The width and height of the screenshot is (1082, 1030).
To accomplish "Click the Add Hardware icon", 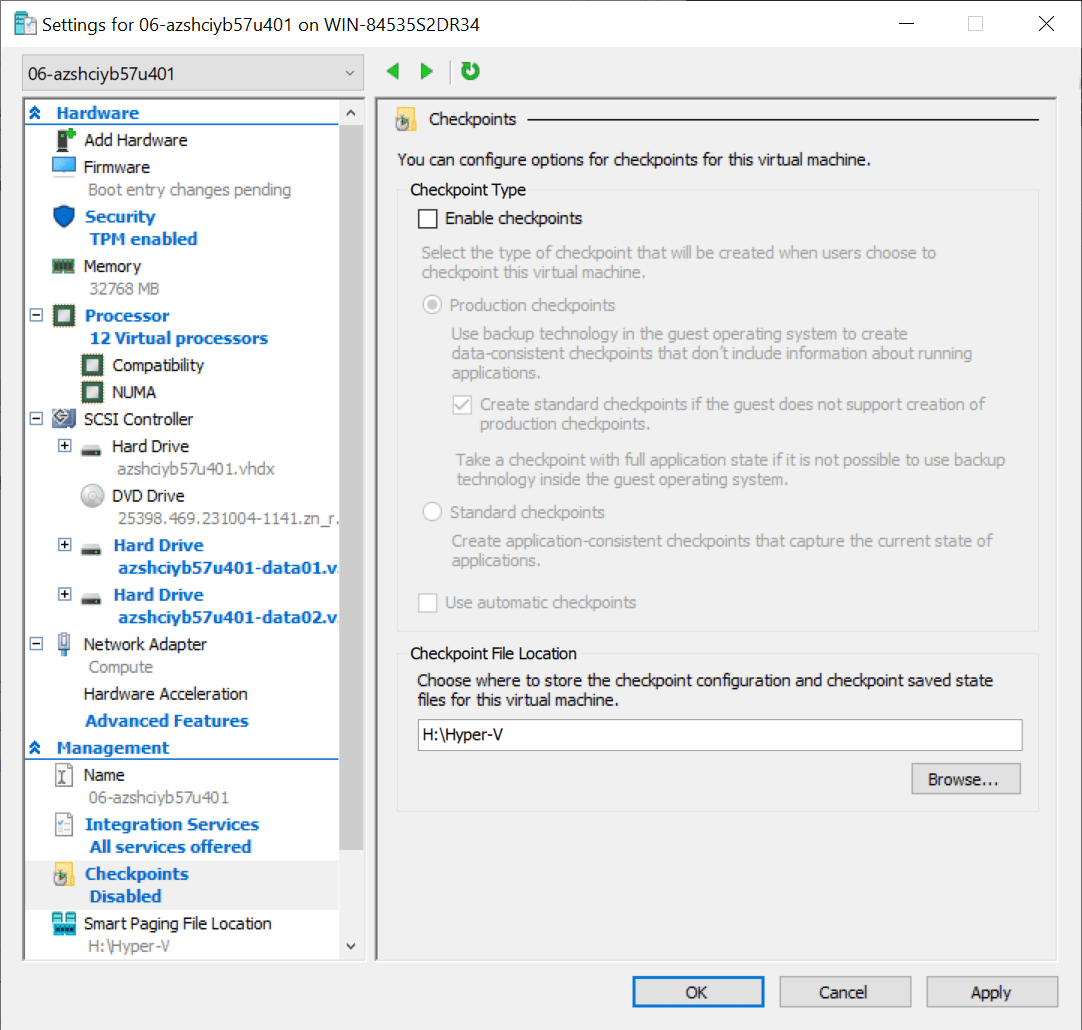I will pos(65,140).
